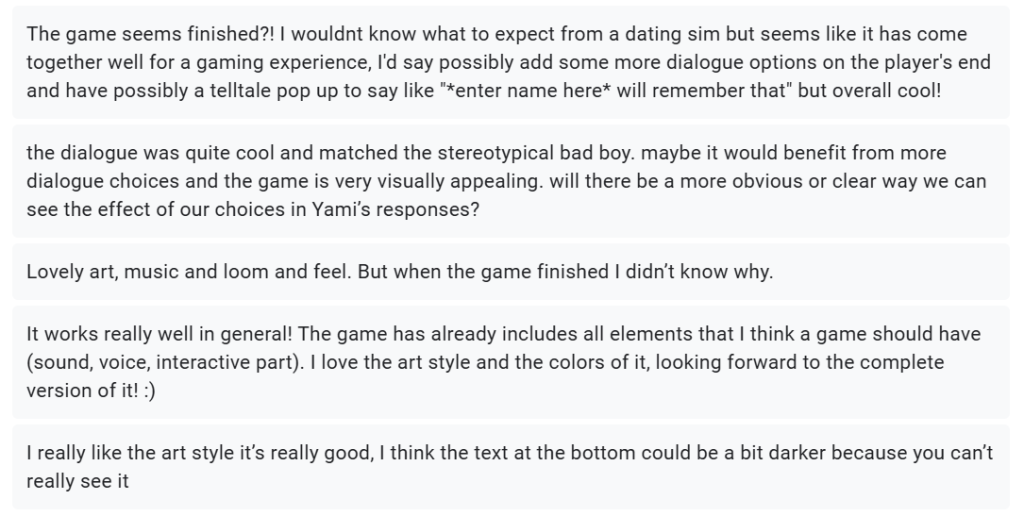The height and width of the screenshot is (516, 1024).
Task: Select the 'Lovely art, music and loom' response
Action: (x=511, y=272)
